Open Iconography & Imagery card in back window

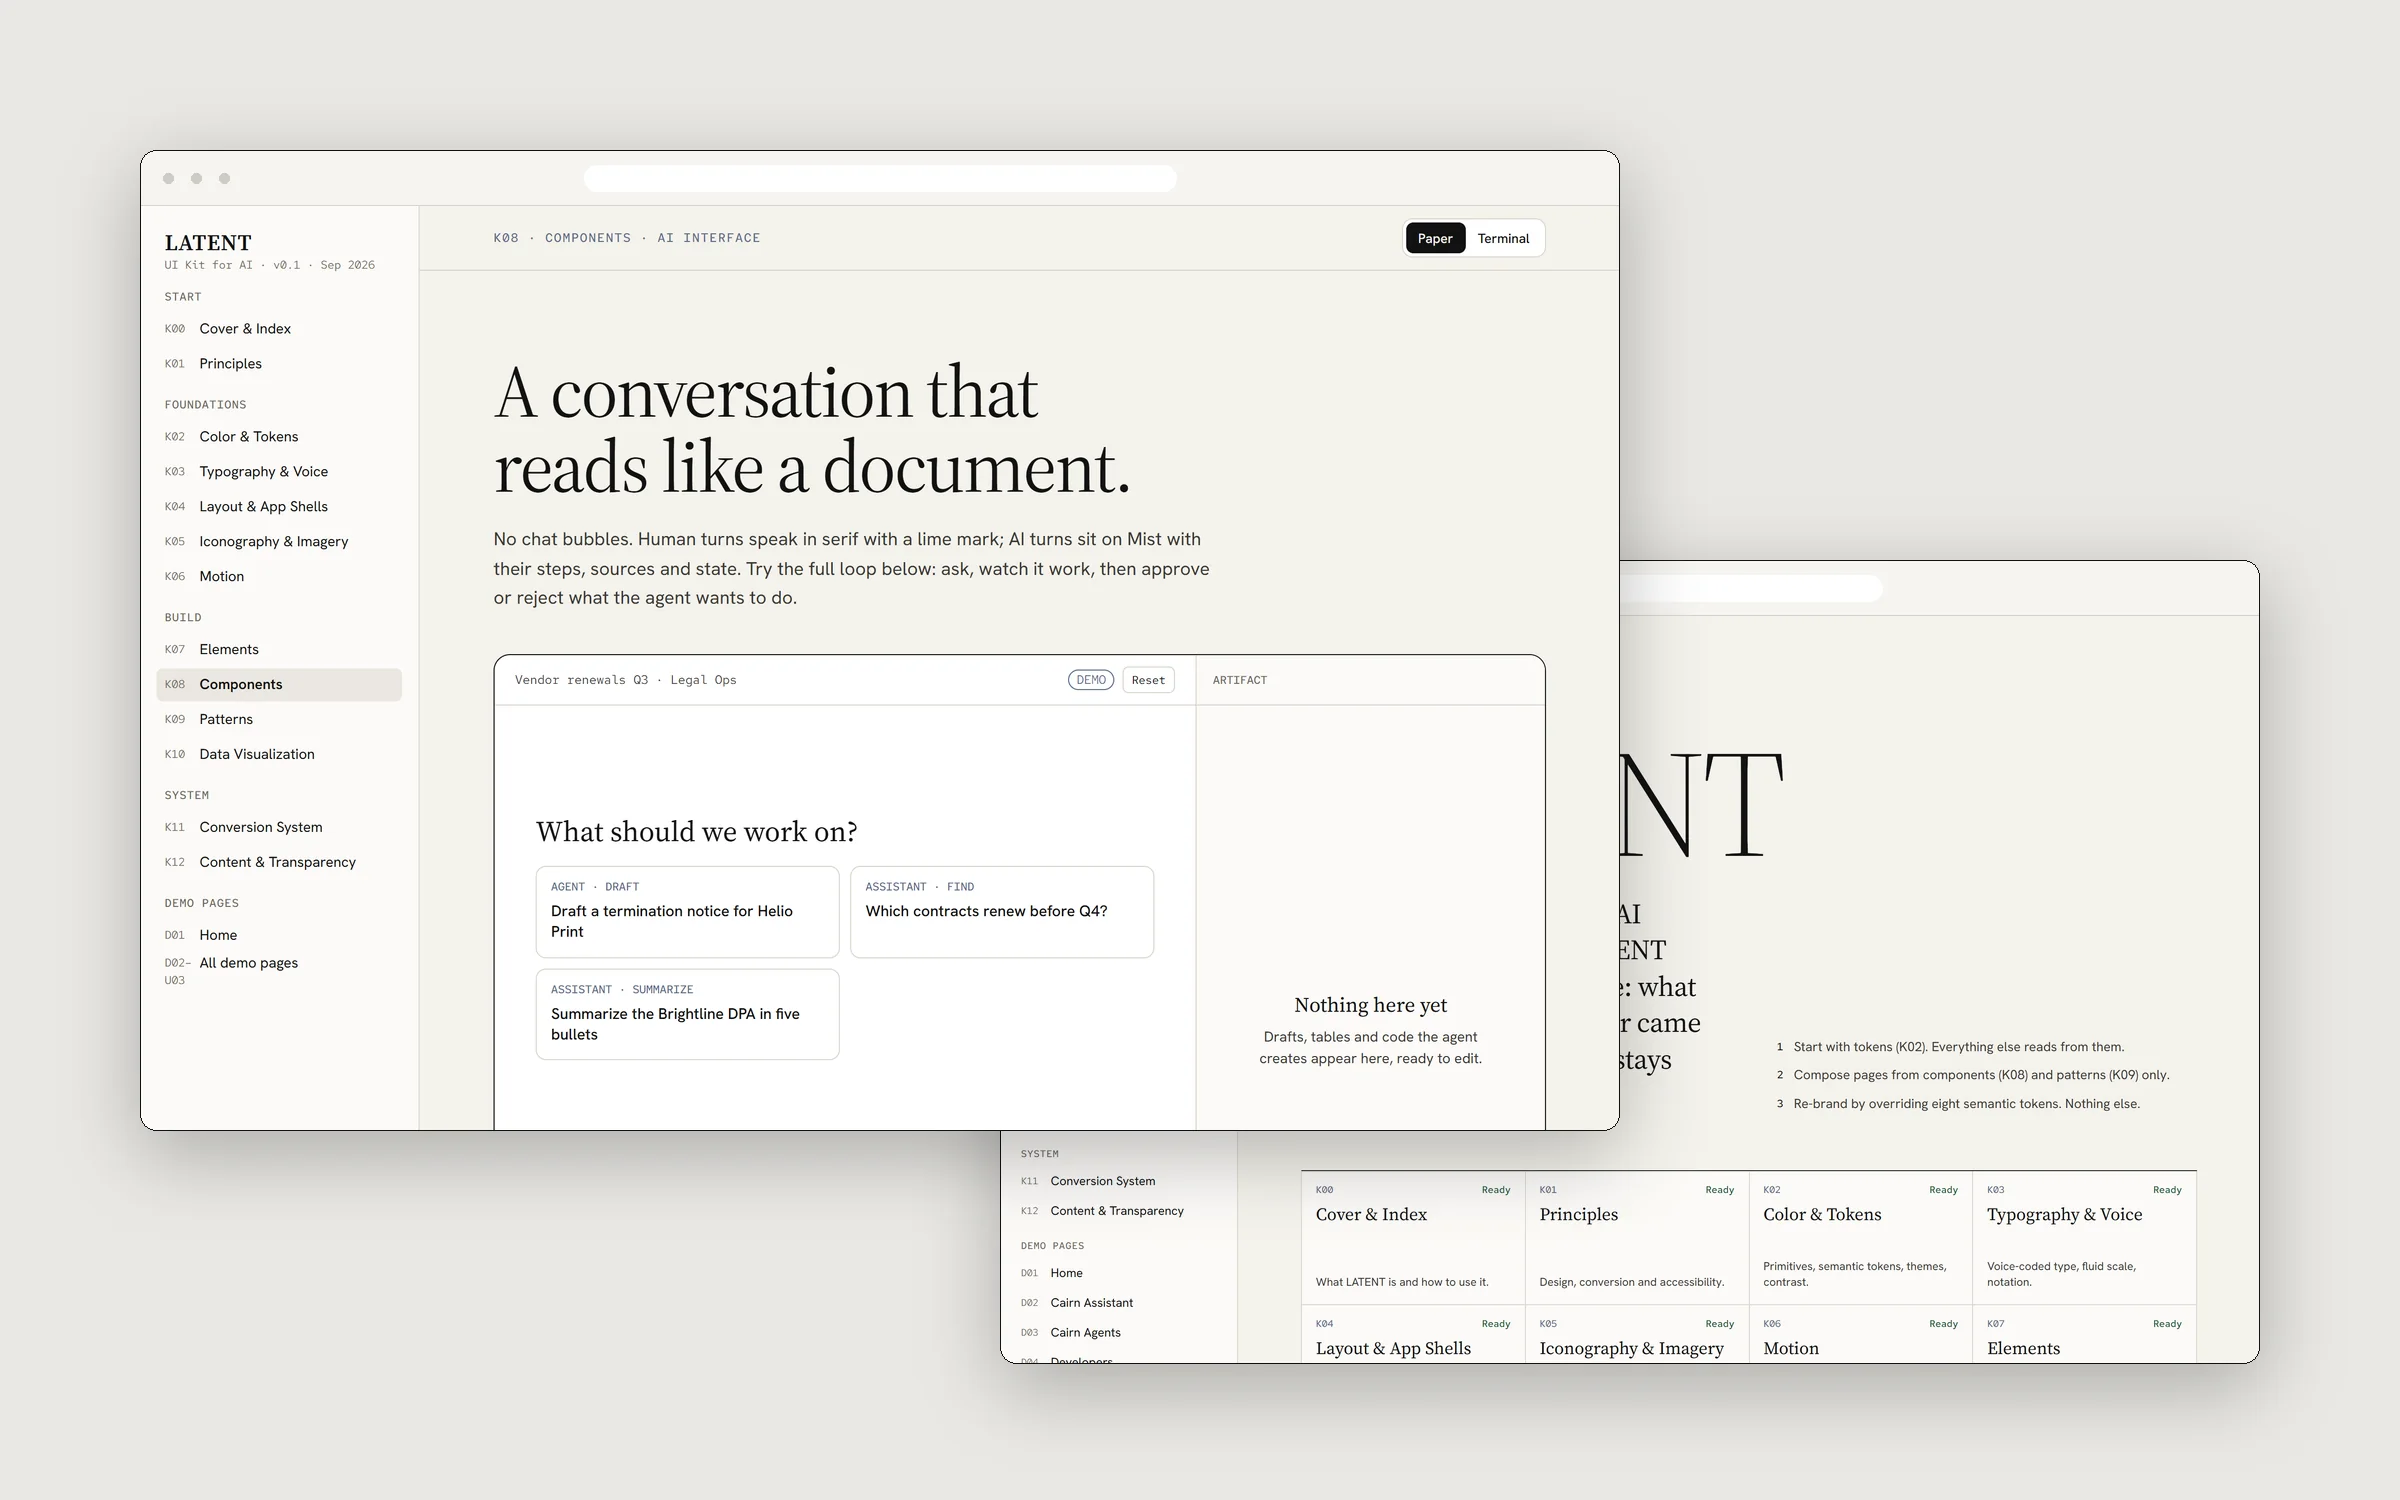pyautogui.click(x=1637, y=1334)
